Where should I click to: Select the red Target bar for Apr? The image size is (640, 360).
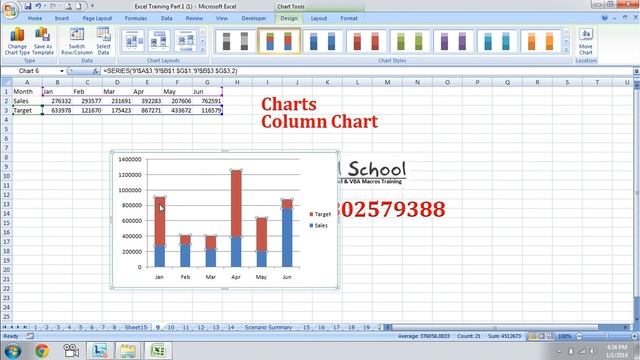pyautogui.click(x=236, y=203)
